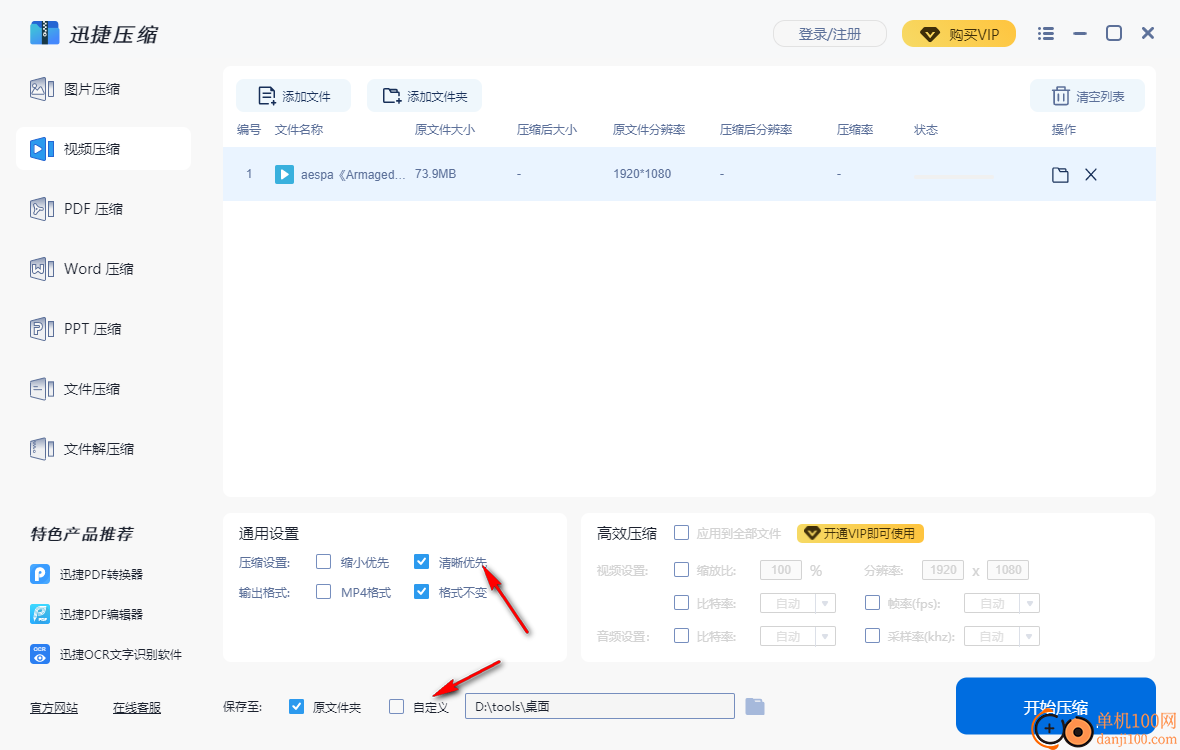Open 迅捷PDF转换器 recommended product

click(87, 575)
